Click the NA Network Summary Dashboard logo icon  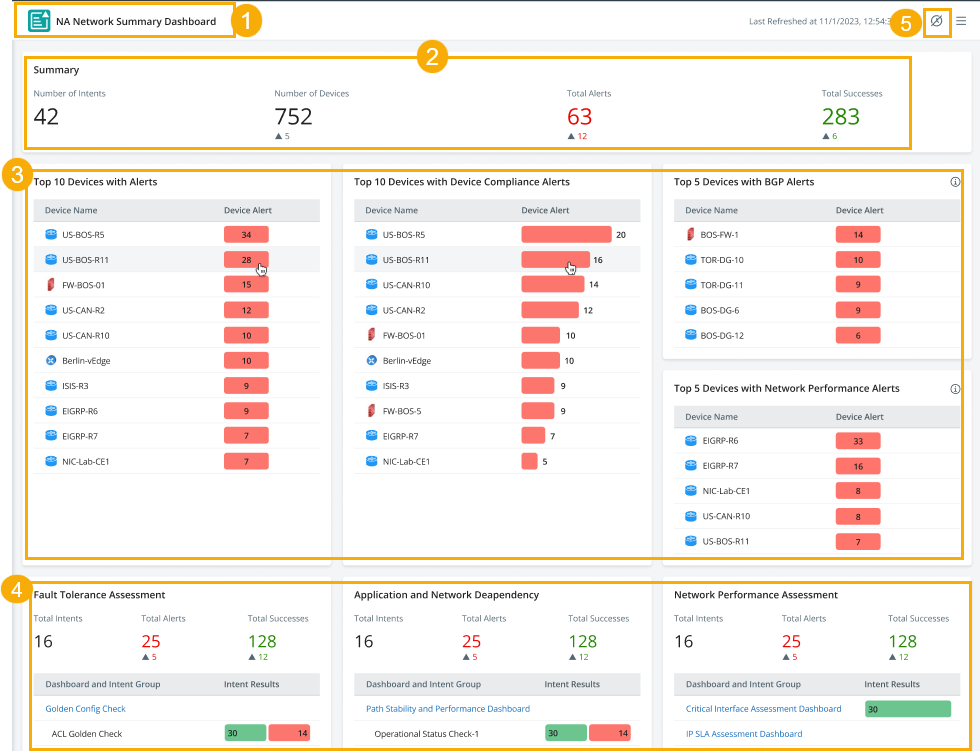(x=39, y=21)
